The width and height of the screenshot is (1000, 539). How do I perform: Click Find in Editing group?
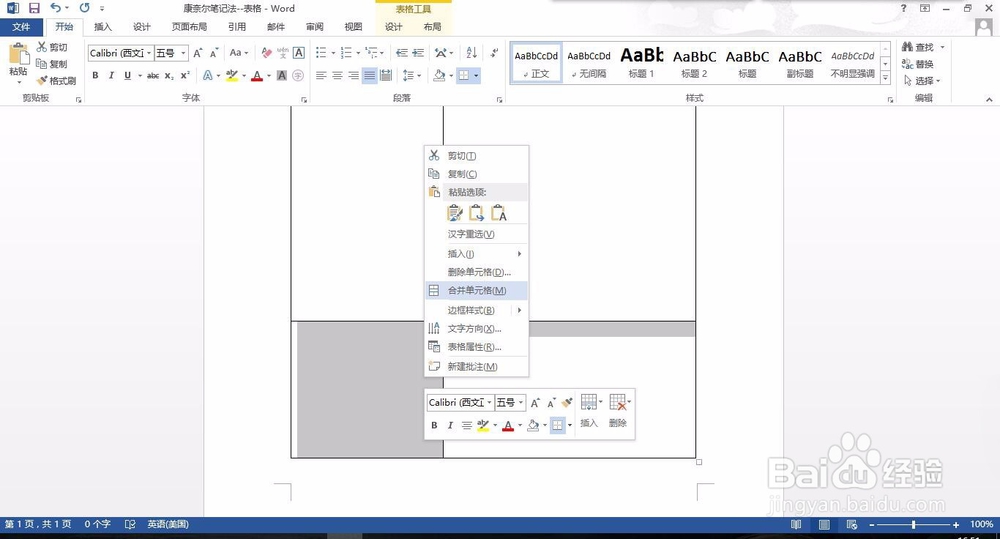tap(918, 47)
